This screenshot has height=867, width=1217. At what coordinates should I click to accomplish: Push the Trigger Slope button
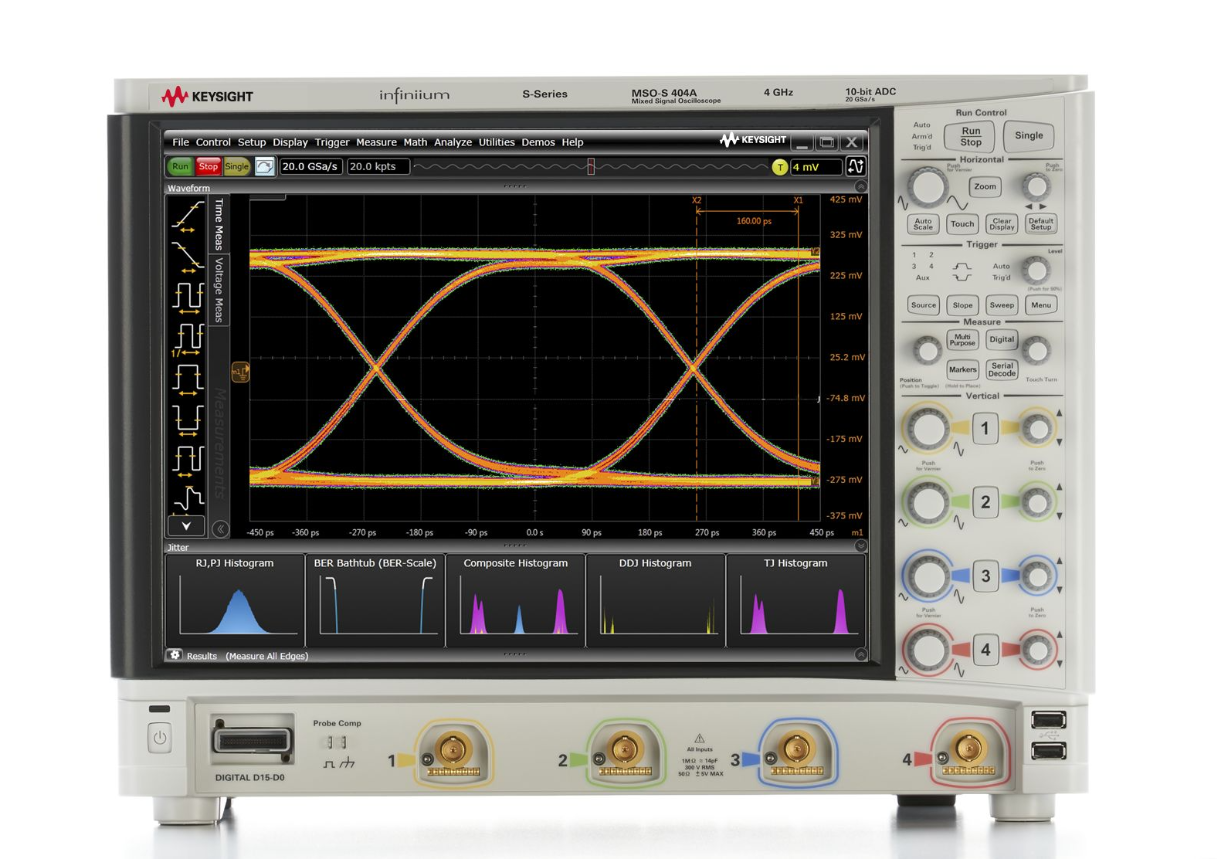(963, 305)
